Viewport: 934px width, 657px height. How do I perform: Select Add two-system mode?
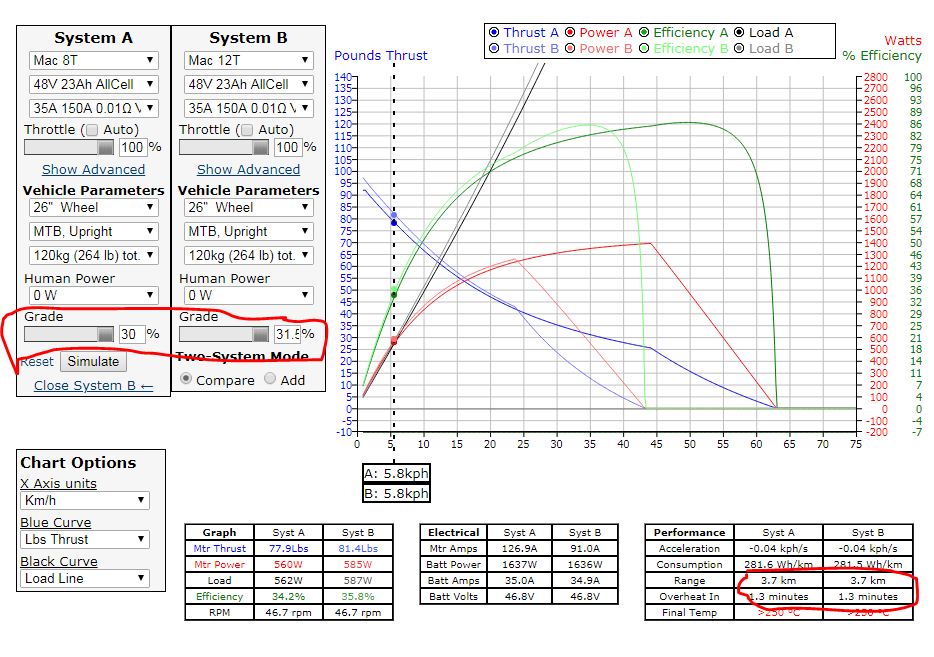tap(270, 379)
